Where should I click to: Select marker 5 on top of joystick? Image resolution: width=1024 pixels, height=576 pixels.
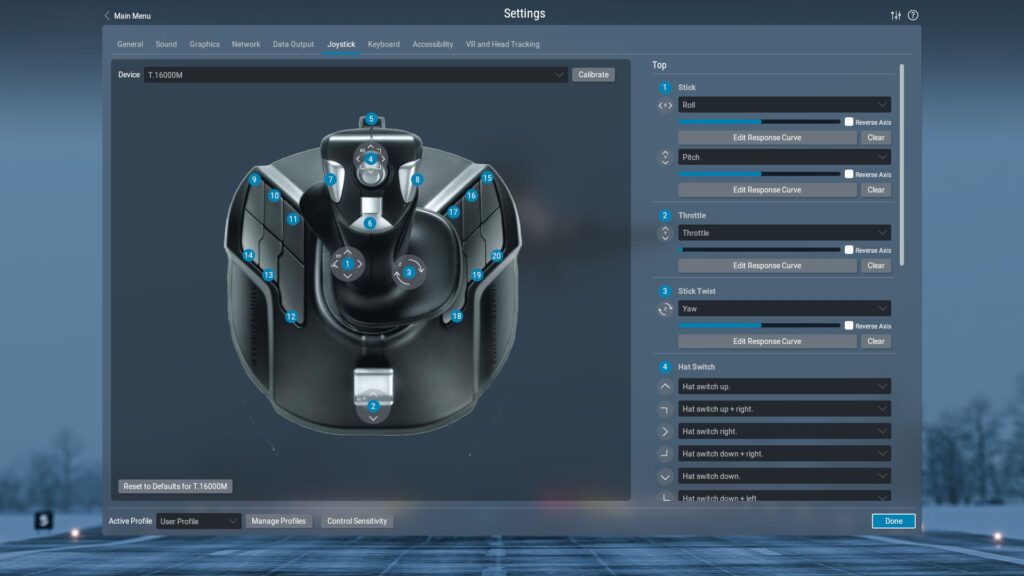point(371,119)
